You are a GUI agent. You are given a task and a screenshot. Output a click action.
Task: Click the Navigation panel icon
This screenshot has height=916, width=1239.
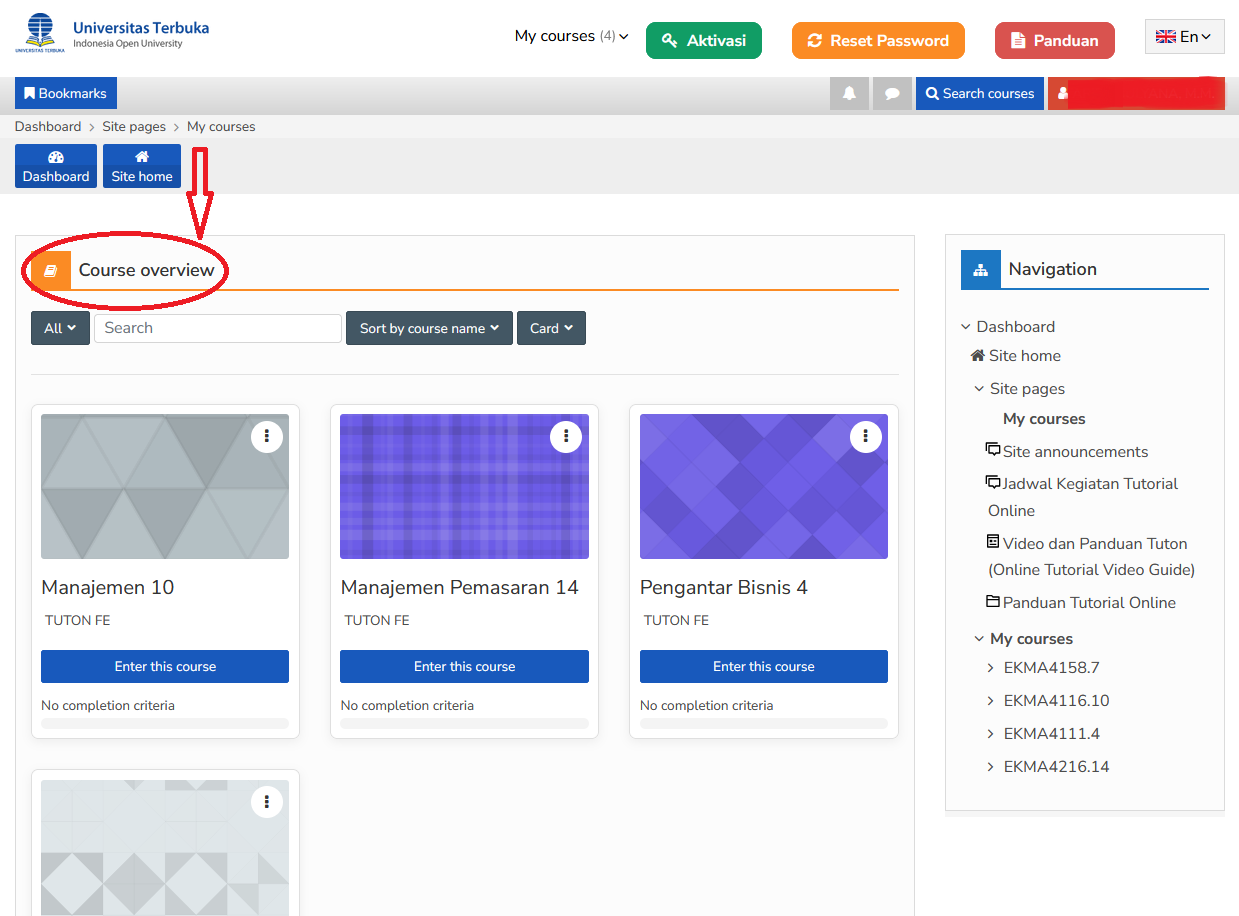tap(982, 268)
